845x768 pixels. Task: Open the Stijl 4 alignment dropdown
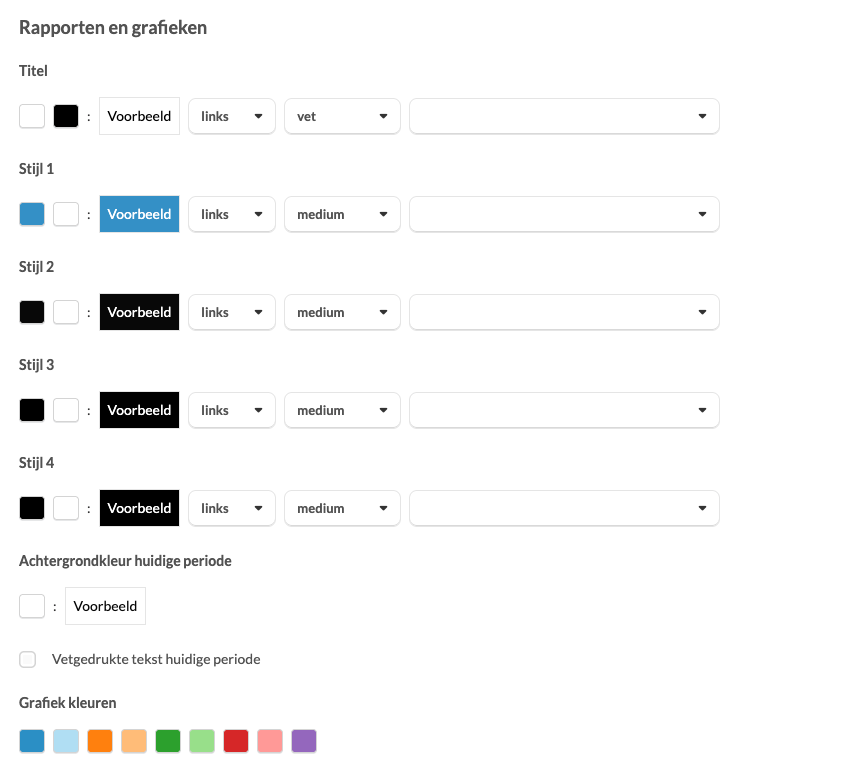[x=232, y=508]
